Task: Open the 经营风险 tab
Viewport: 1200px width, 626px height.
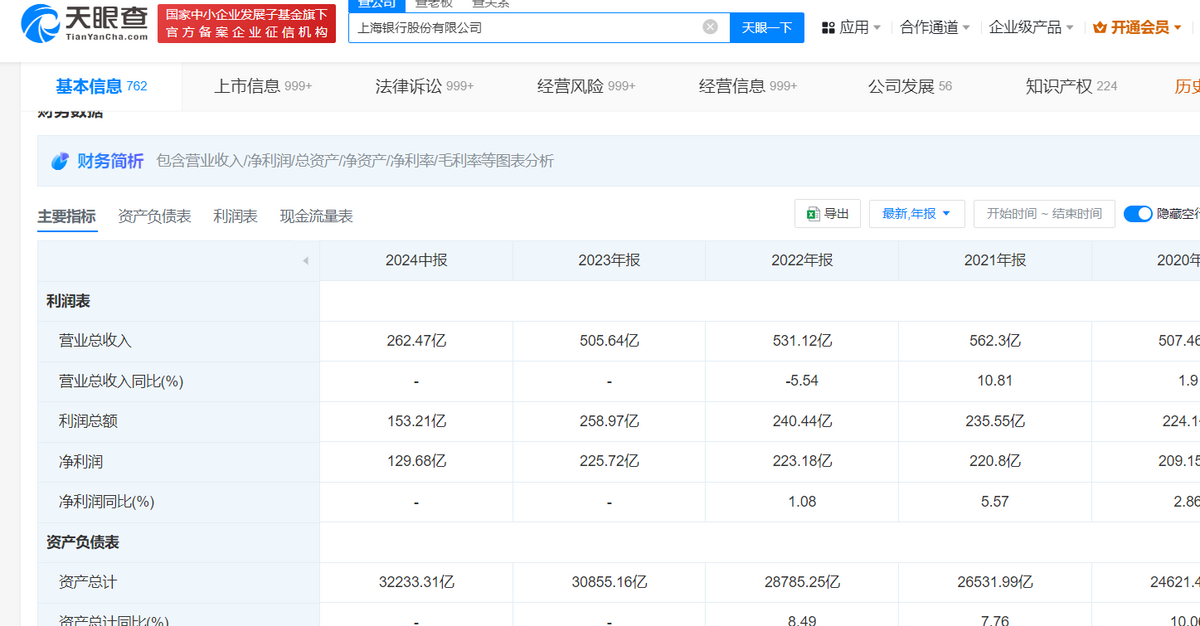Action: coord(586,86)
